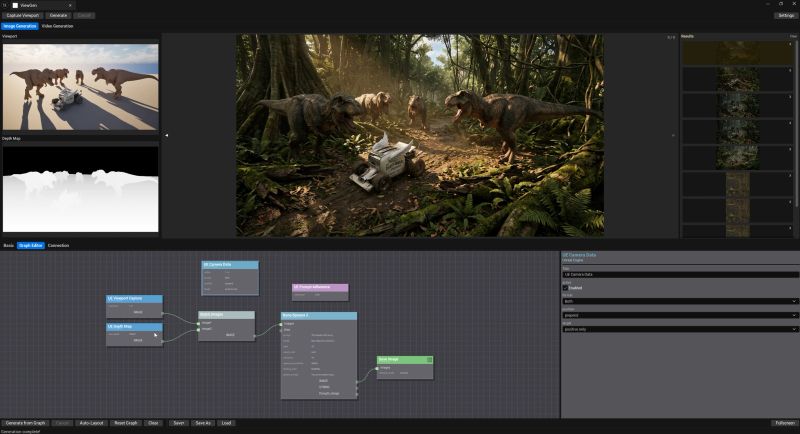
Task: Click the Title field containing UE Camera Data
Action: coord(680,274)
